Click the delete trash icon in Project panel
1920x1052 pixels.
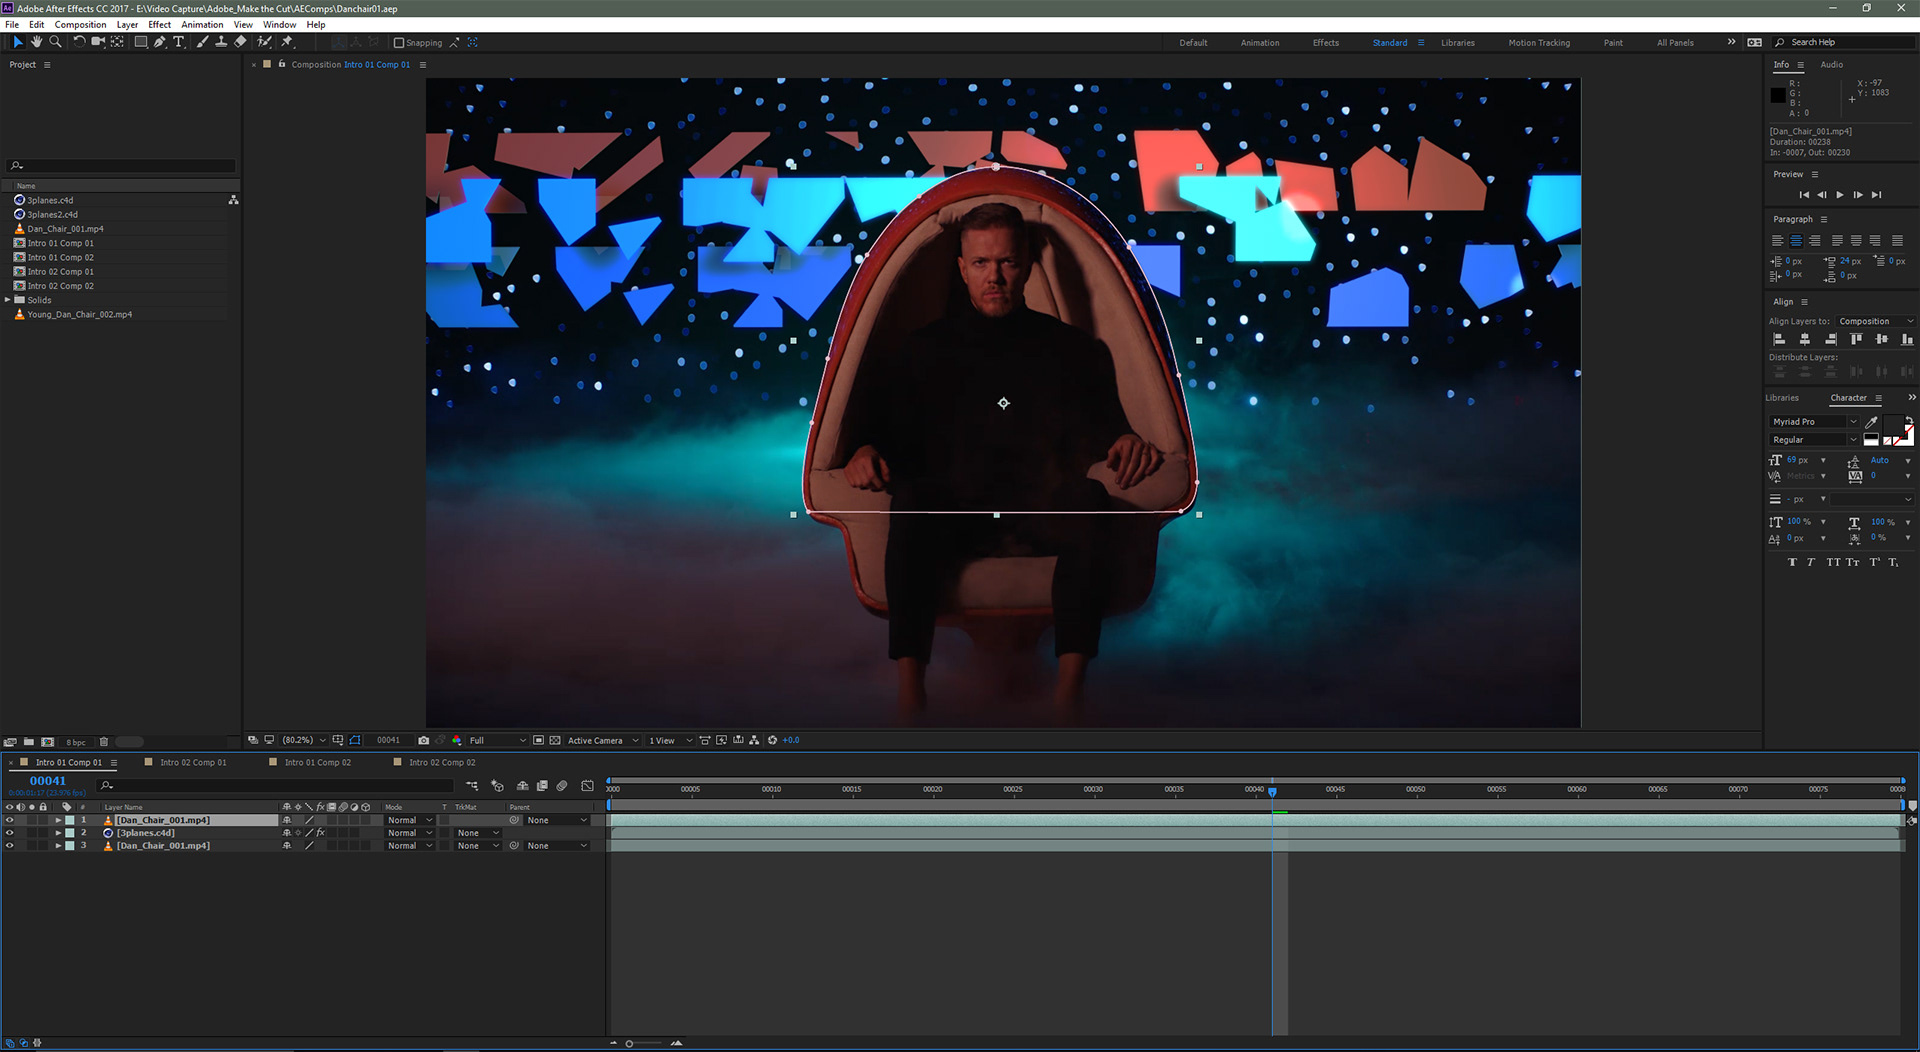104,742
